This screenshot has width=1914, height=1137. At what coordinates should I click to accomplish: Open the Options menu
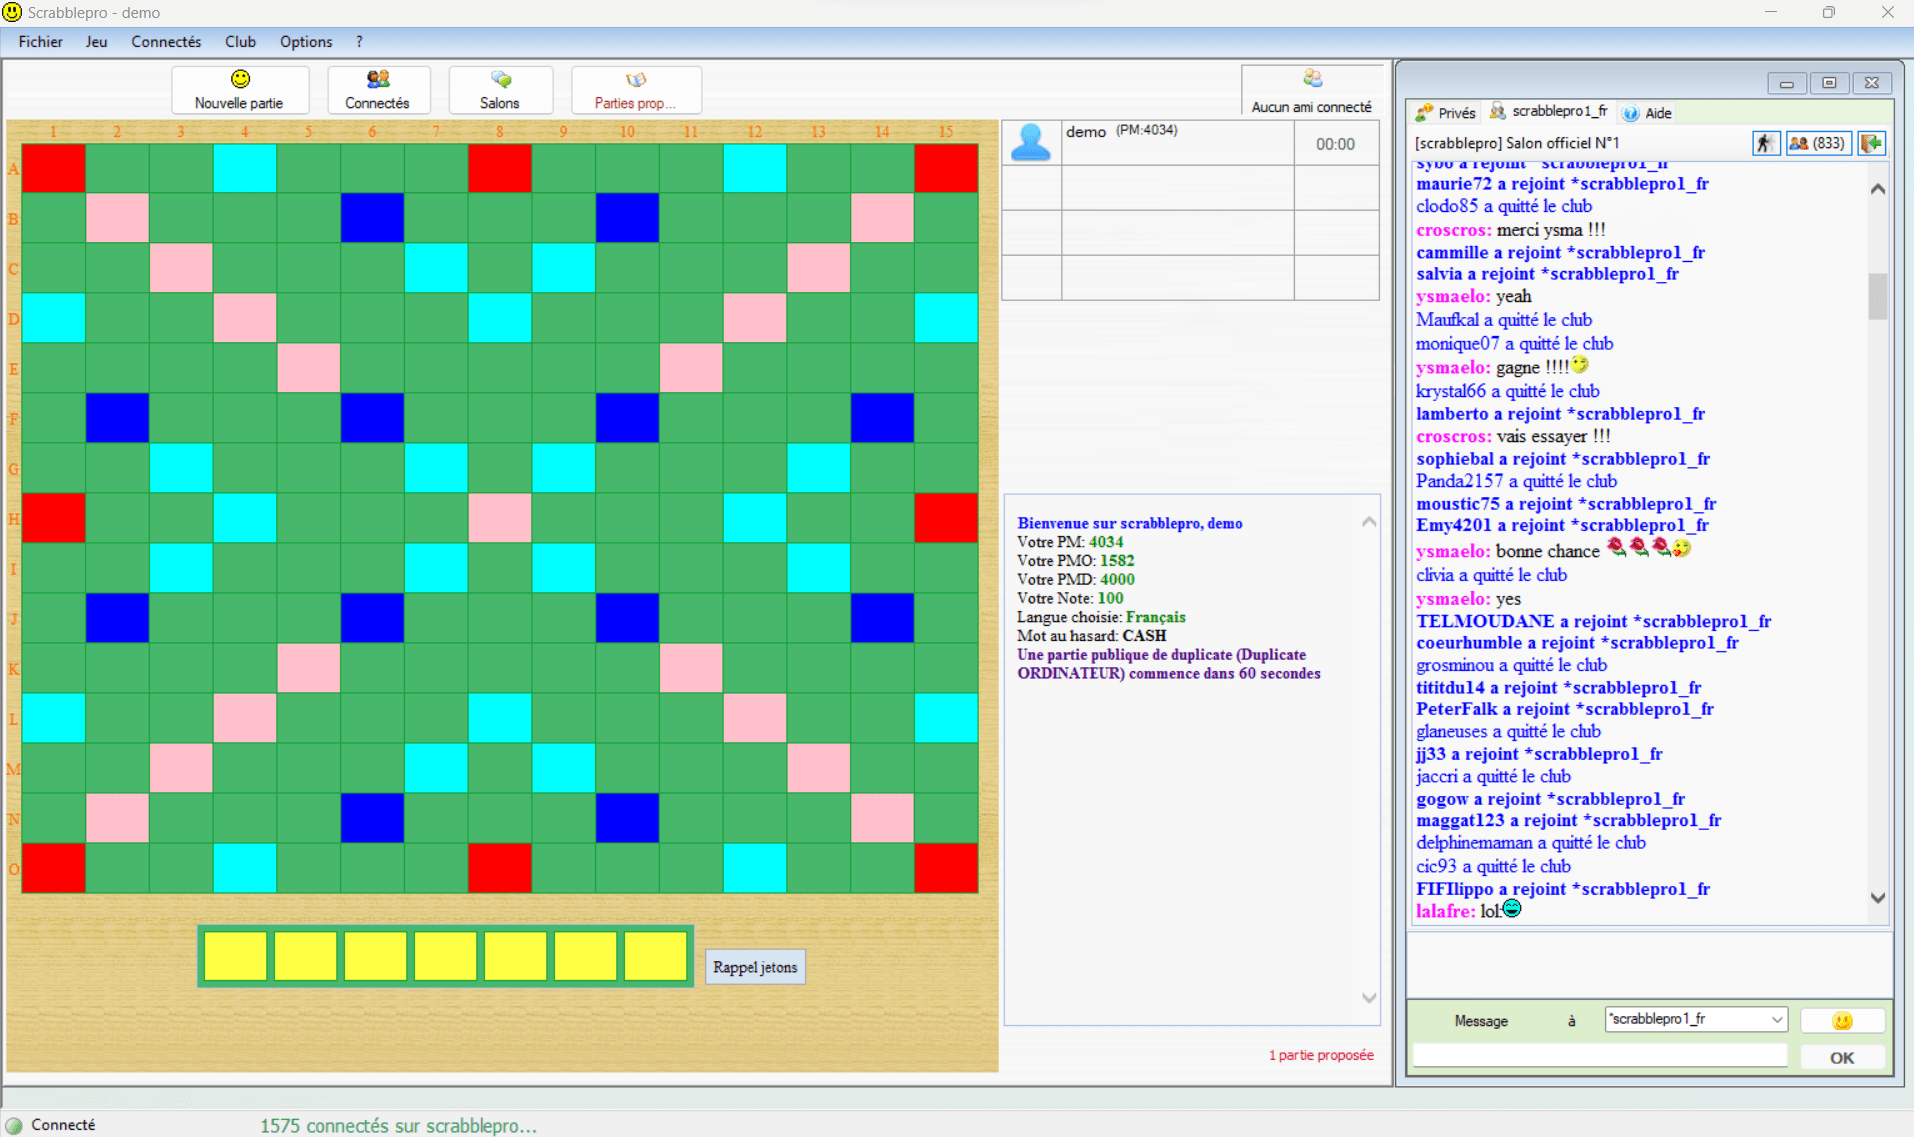(x=305, y=42)
